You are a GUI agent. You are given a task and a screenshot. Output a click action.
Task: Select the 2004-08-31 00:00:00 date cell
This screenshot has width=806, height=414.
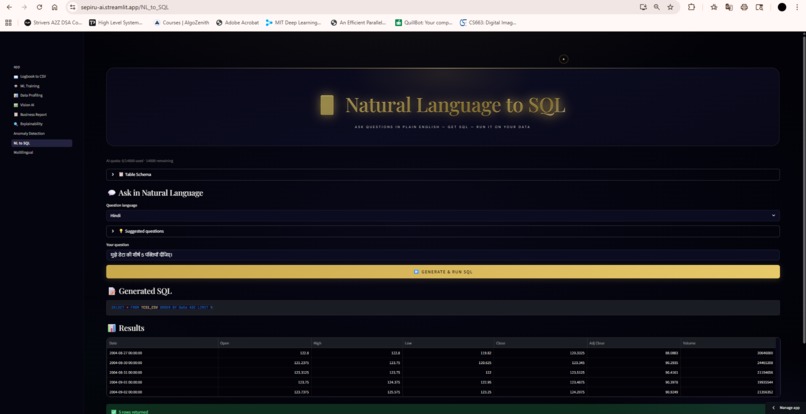pyautogui.click(x=162, y=372)
